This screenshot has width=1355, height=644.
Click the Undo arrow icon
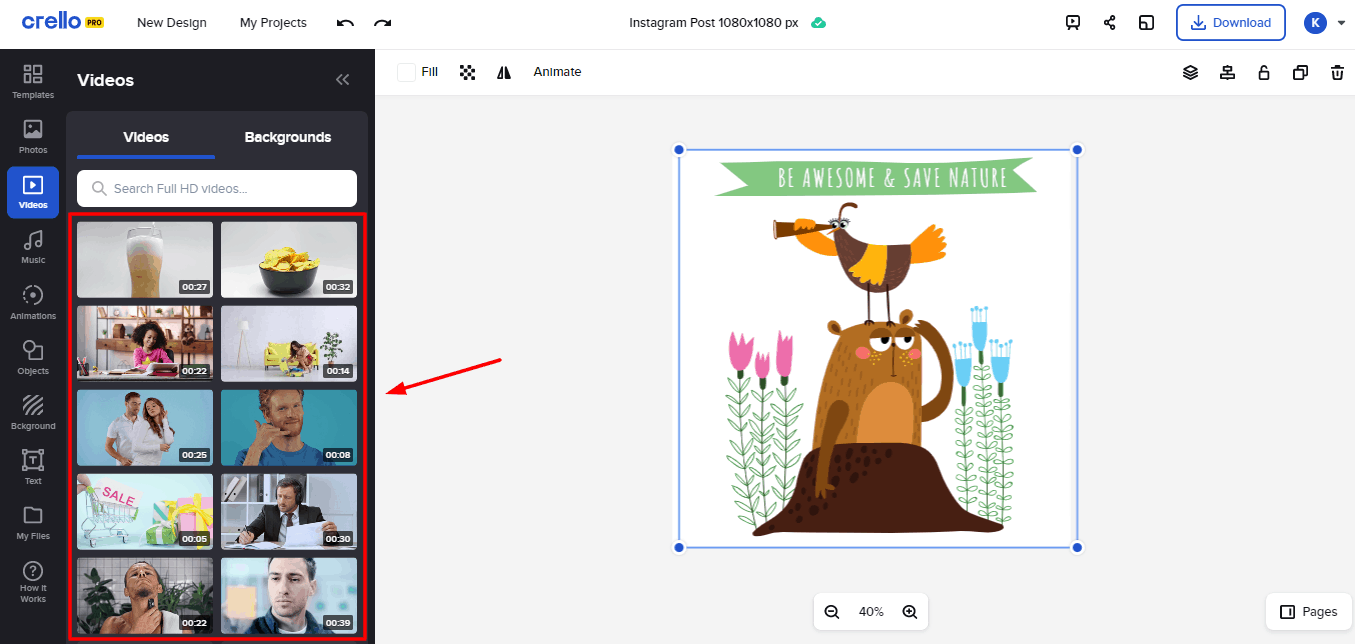[345, 23]
